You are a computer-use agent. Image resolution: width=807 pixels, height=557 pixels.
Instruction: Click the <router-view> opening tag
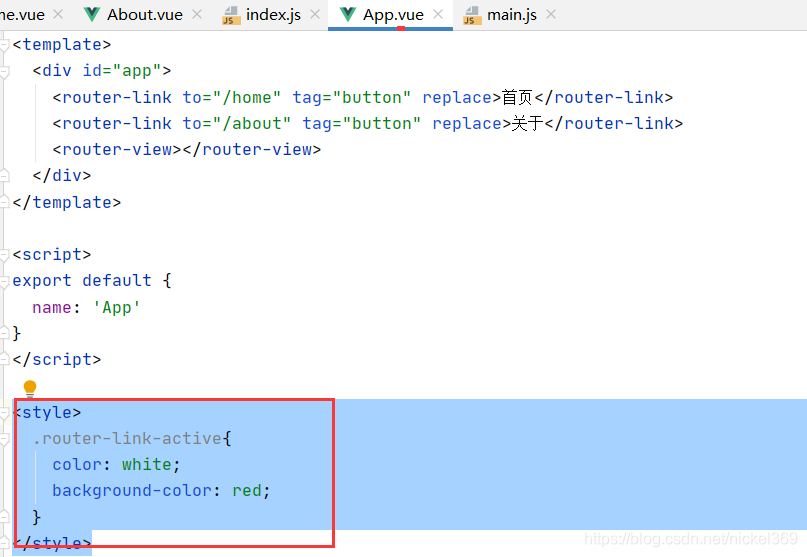click(x=117, y=150)
